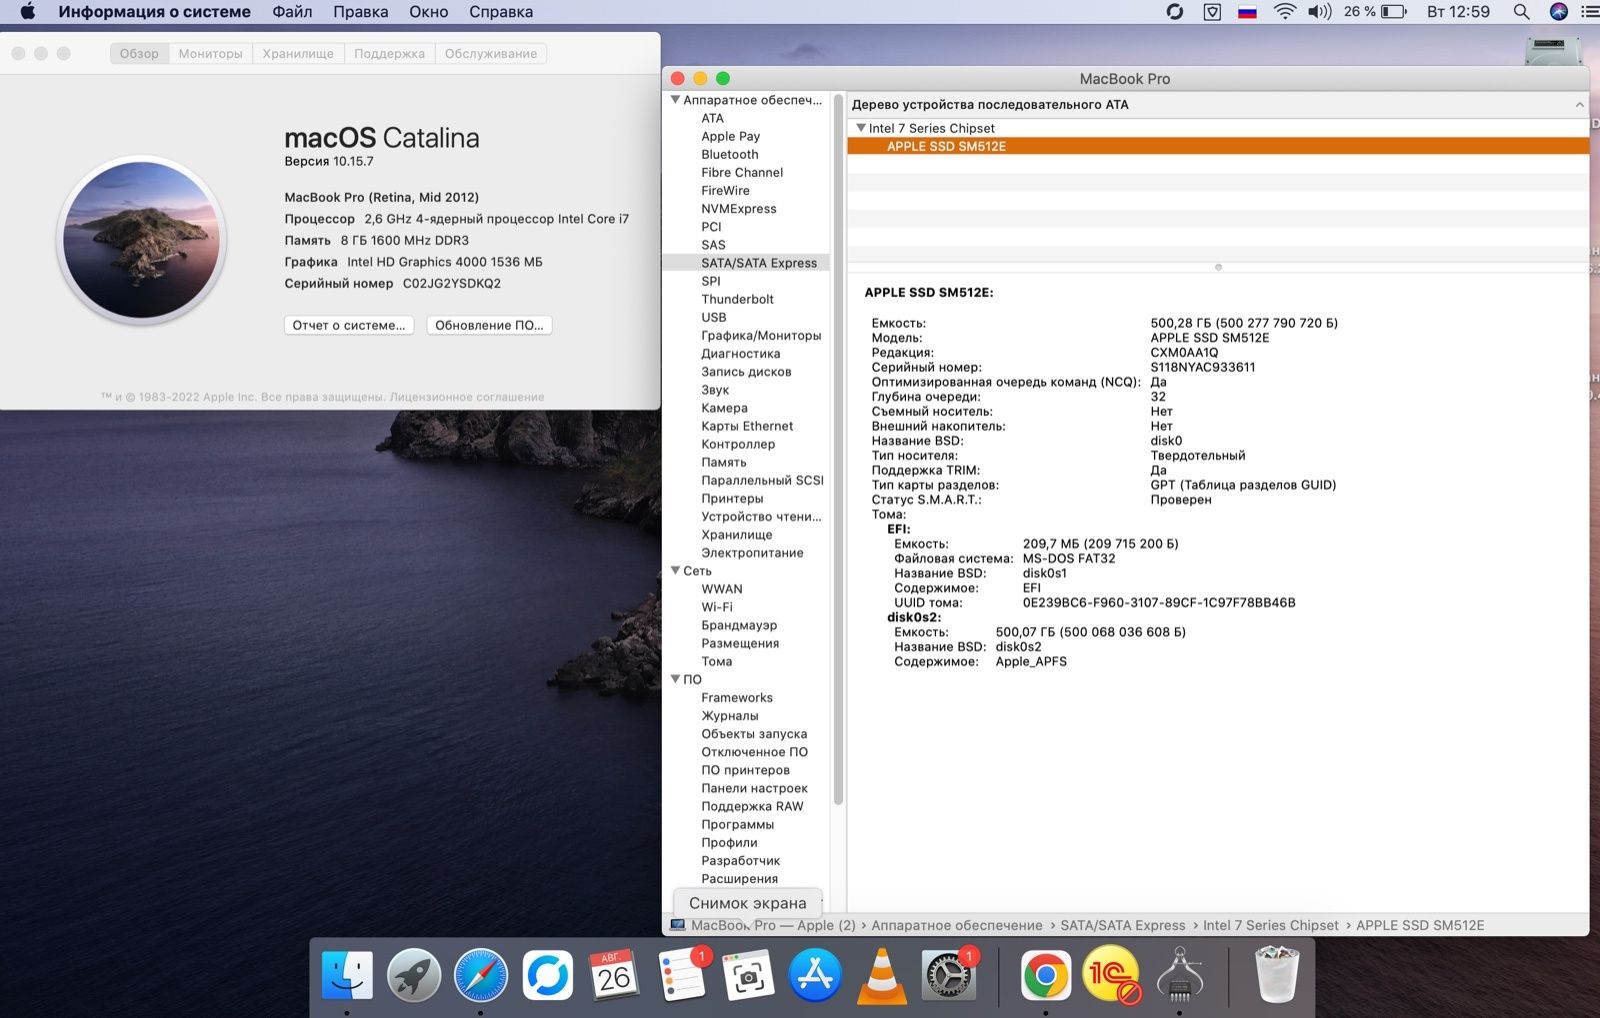
Task: Open the sound volume menu
Action: pos(1320,12)
